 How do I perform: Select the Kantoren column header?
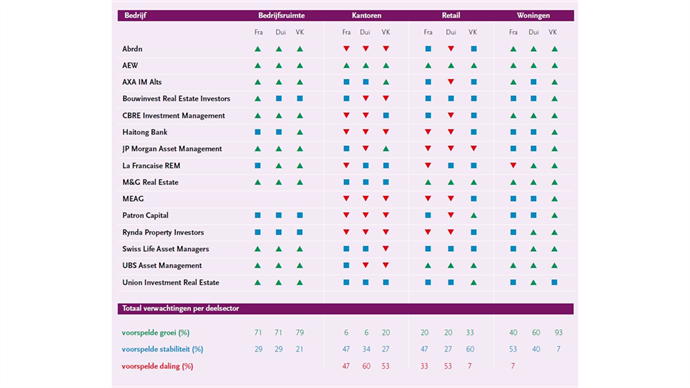pos(366,15)
